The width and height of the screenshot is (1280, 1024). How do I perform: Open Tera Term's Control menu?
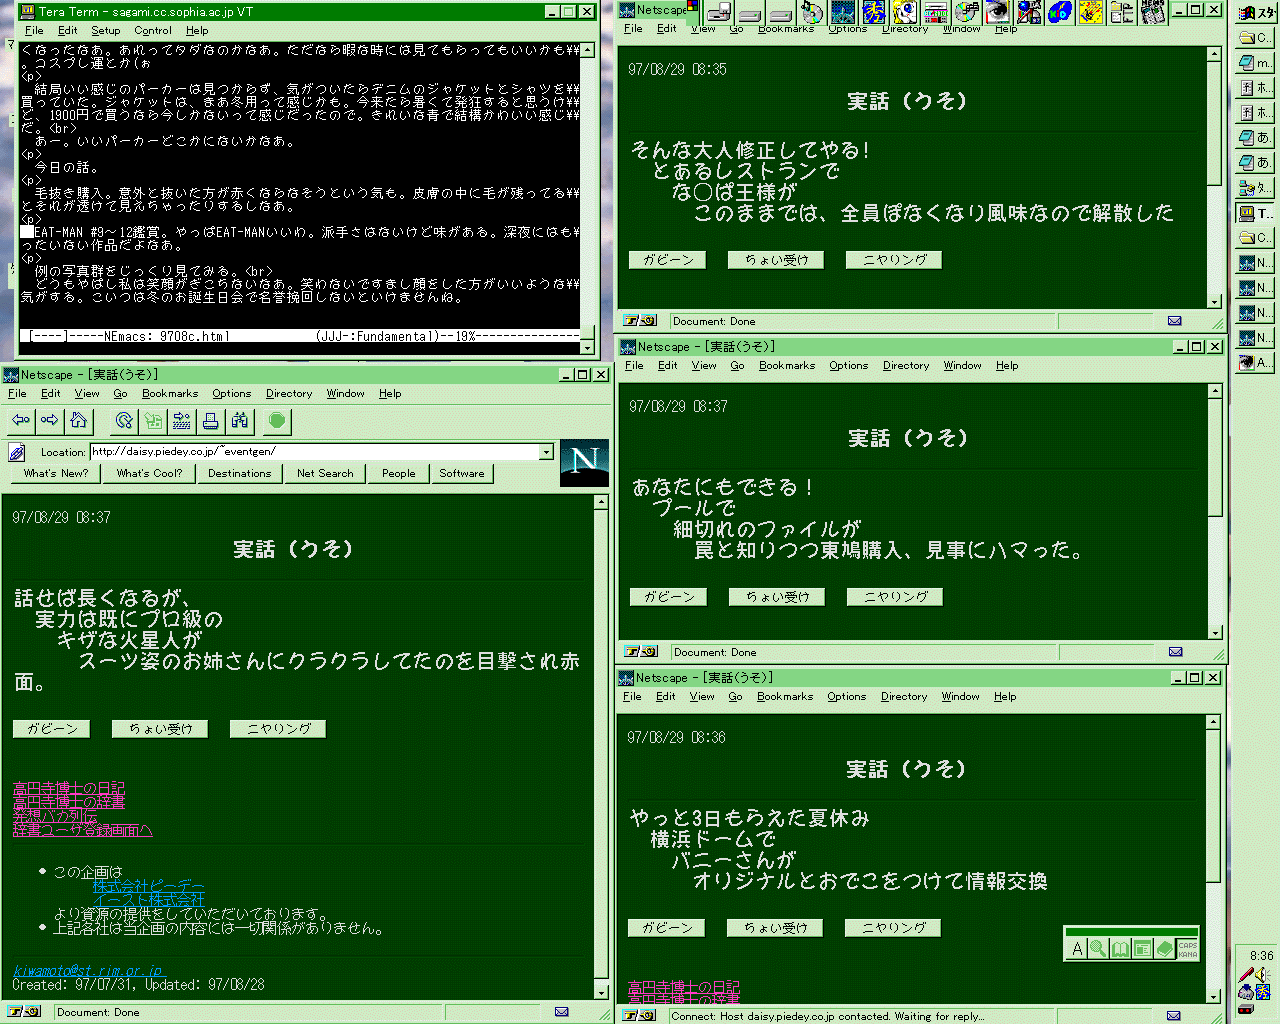pyautogui.click(x=153, y=31)
